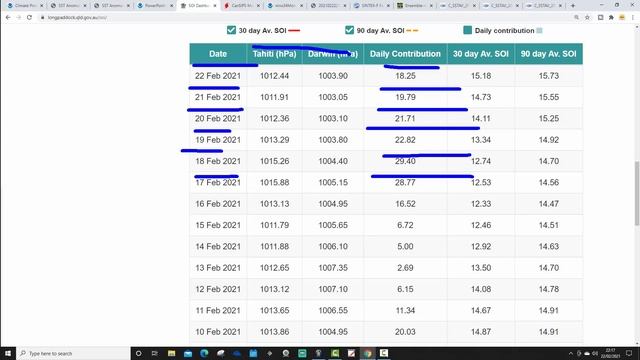
Task: Click the volume icon in system tray
Action: click(595, 353)
